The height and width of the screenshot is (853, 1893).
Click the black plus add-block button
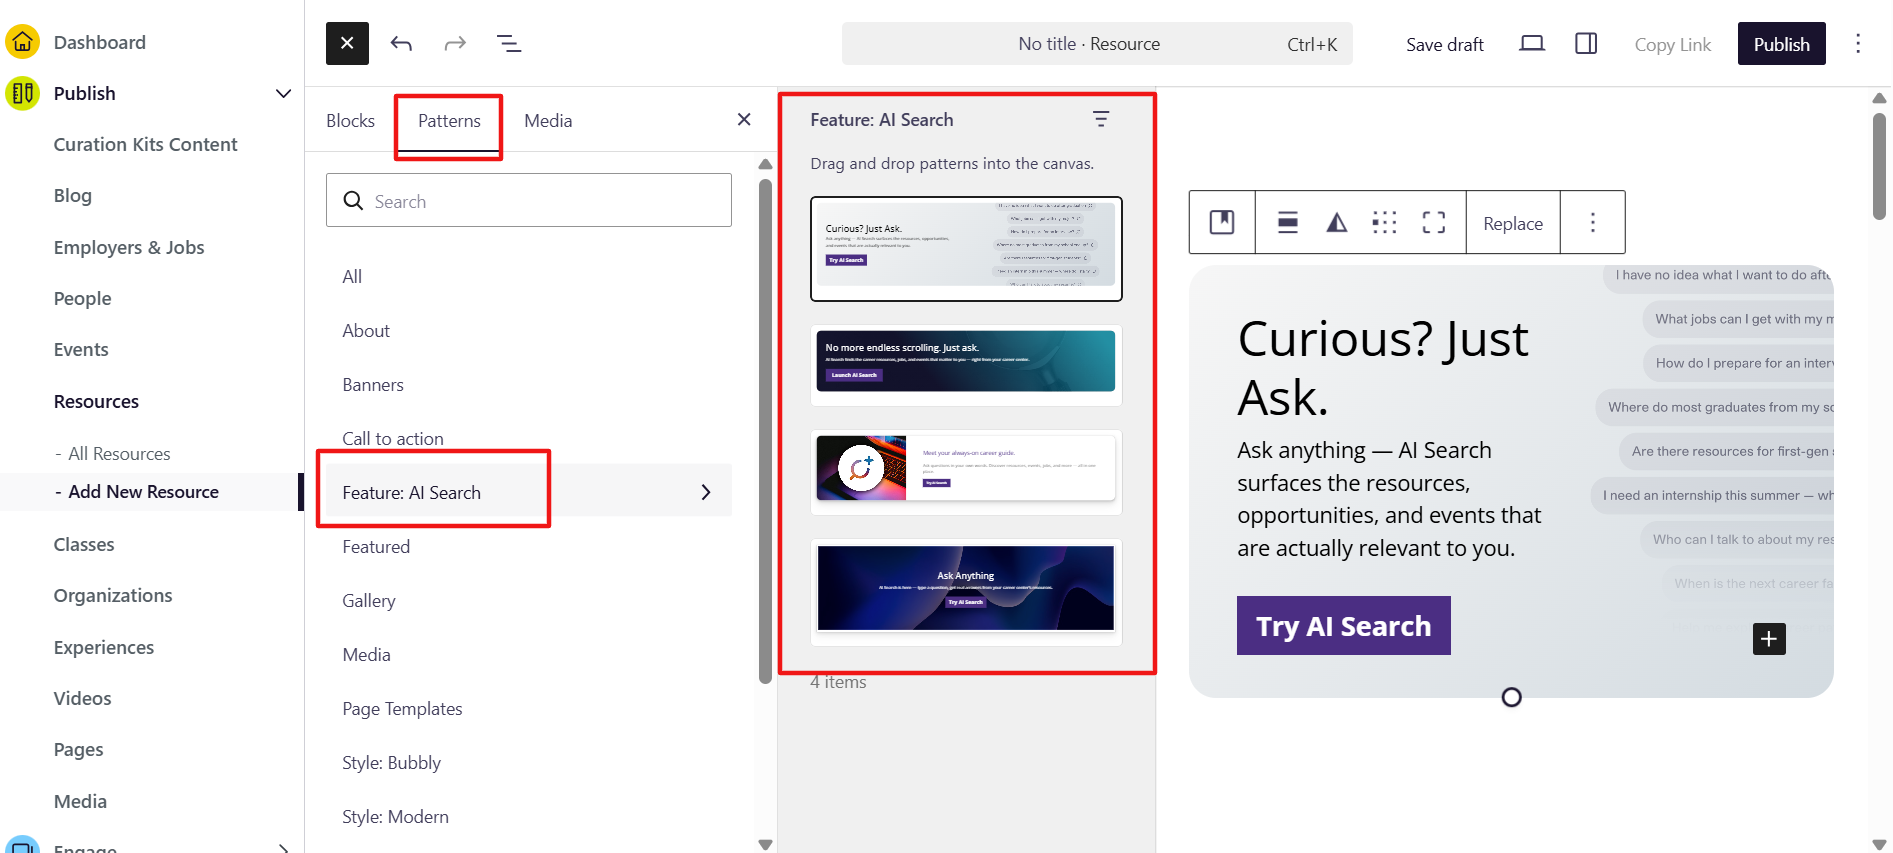point(1769,638)
